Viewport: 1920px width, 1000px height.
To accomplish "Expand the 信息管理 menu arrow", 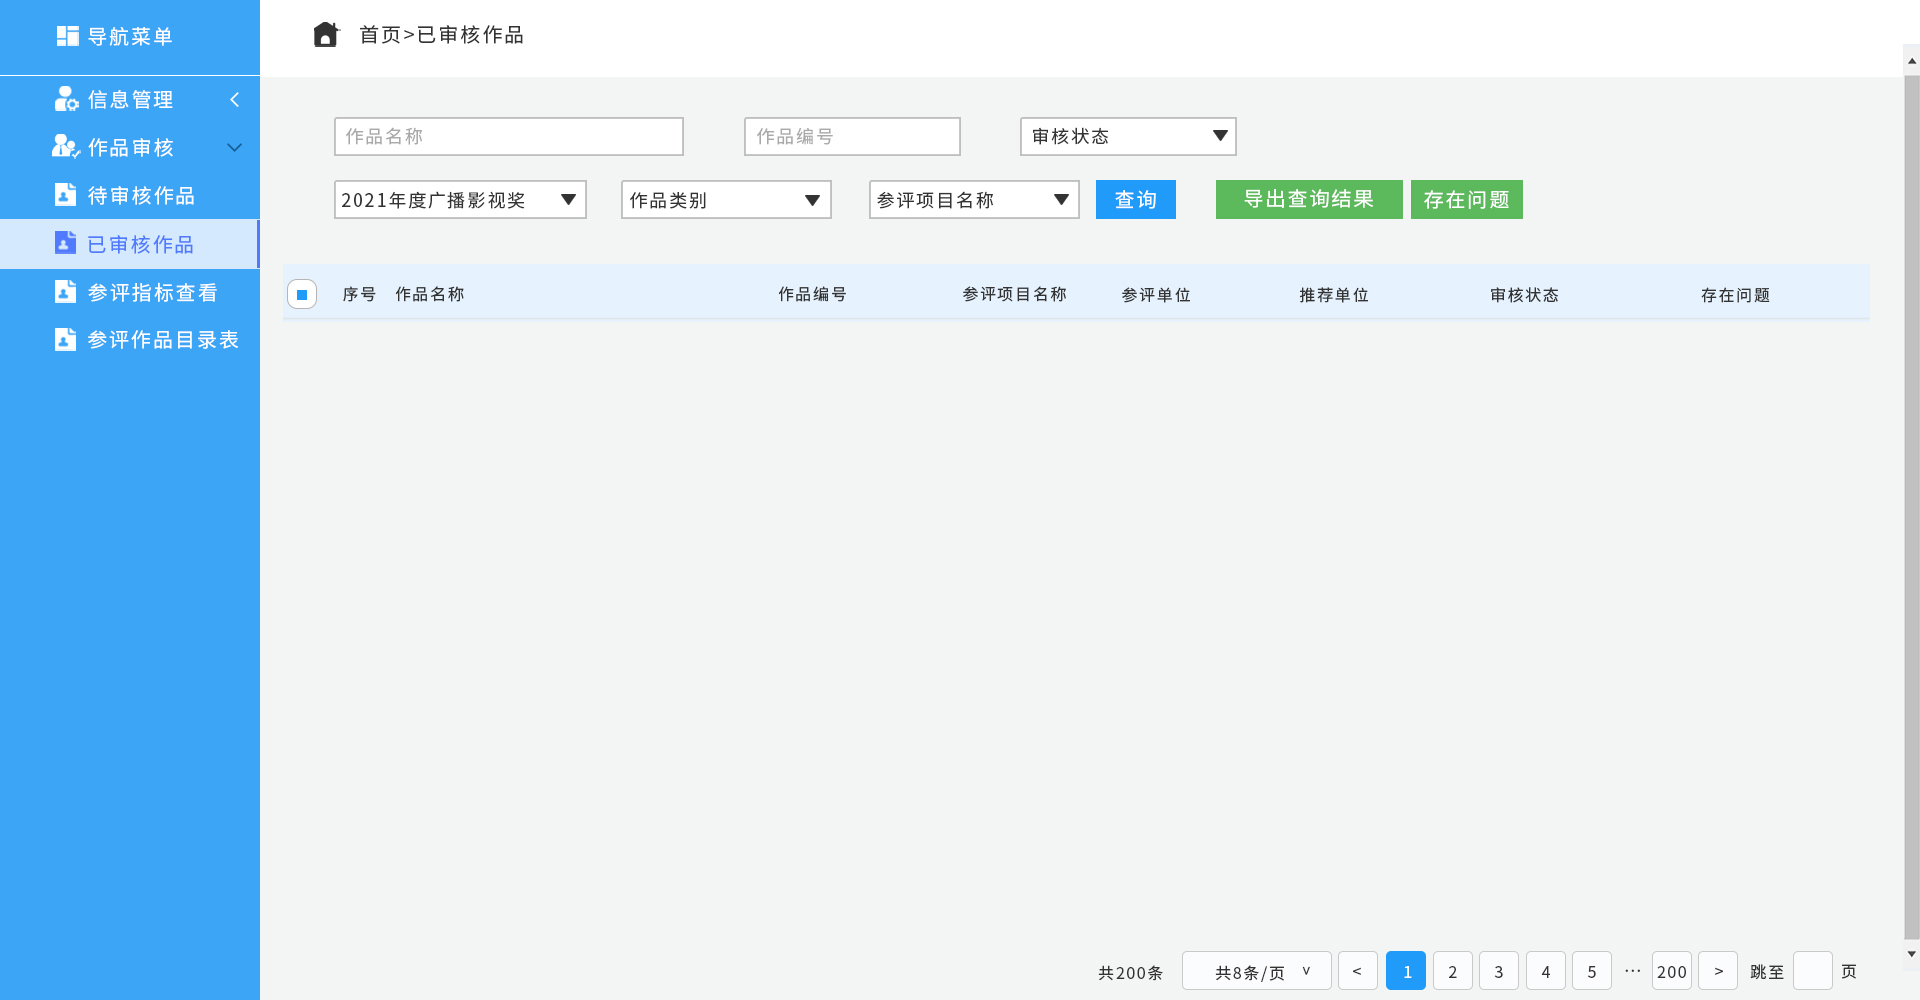I will click(x=235, y=100).
